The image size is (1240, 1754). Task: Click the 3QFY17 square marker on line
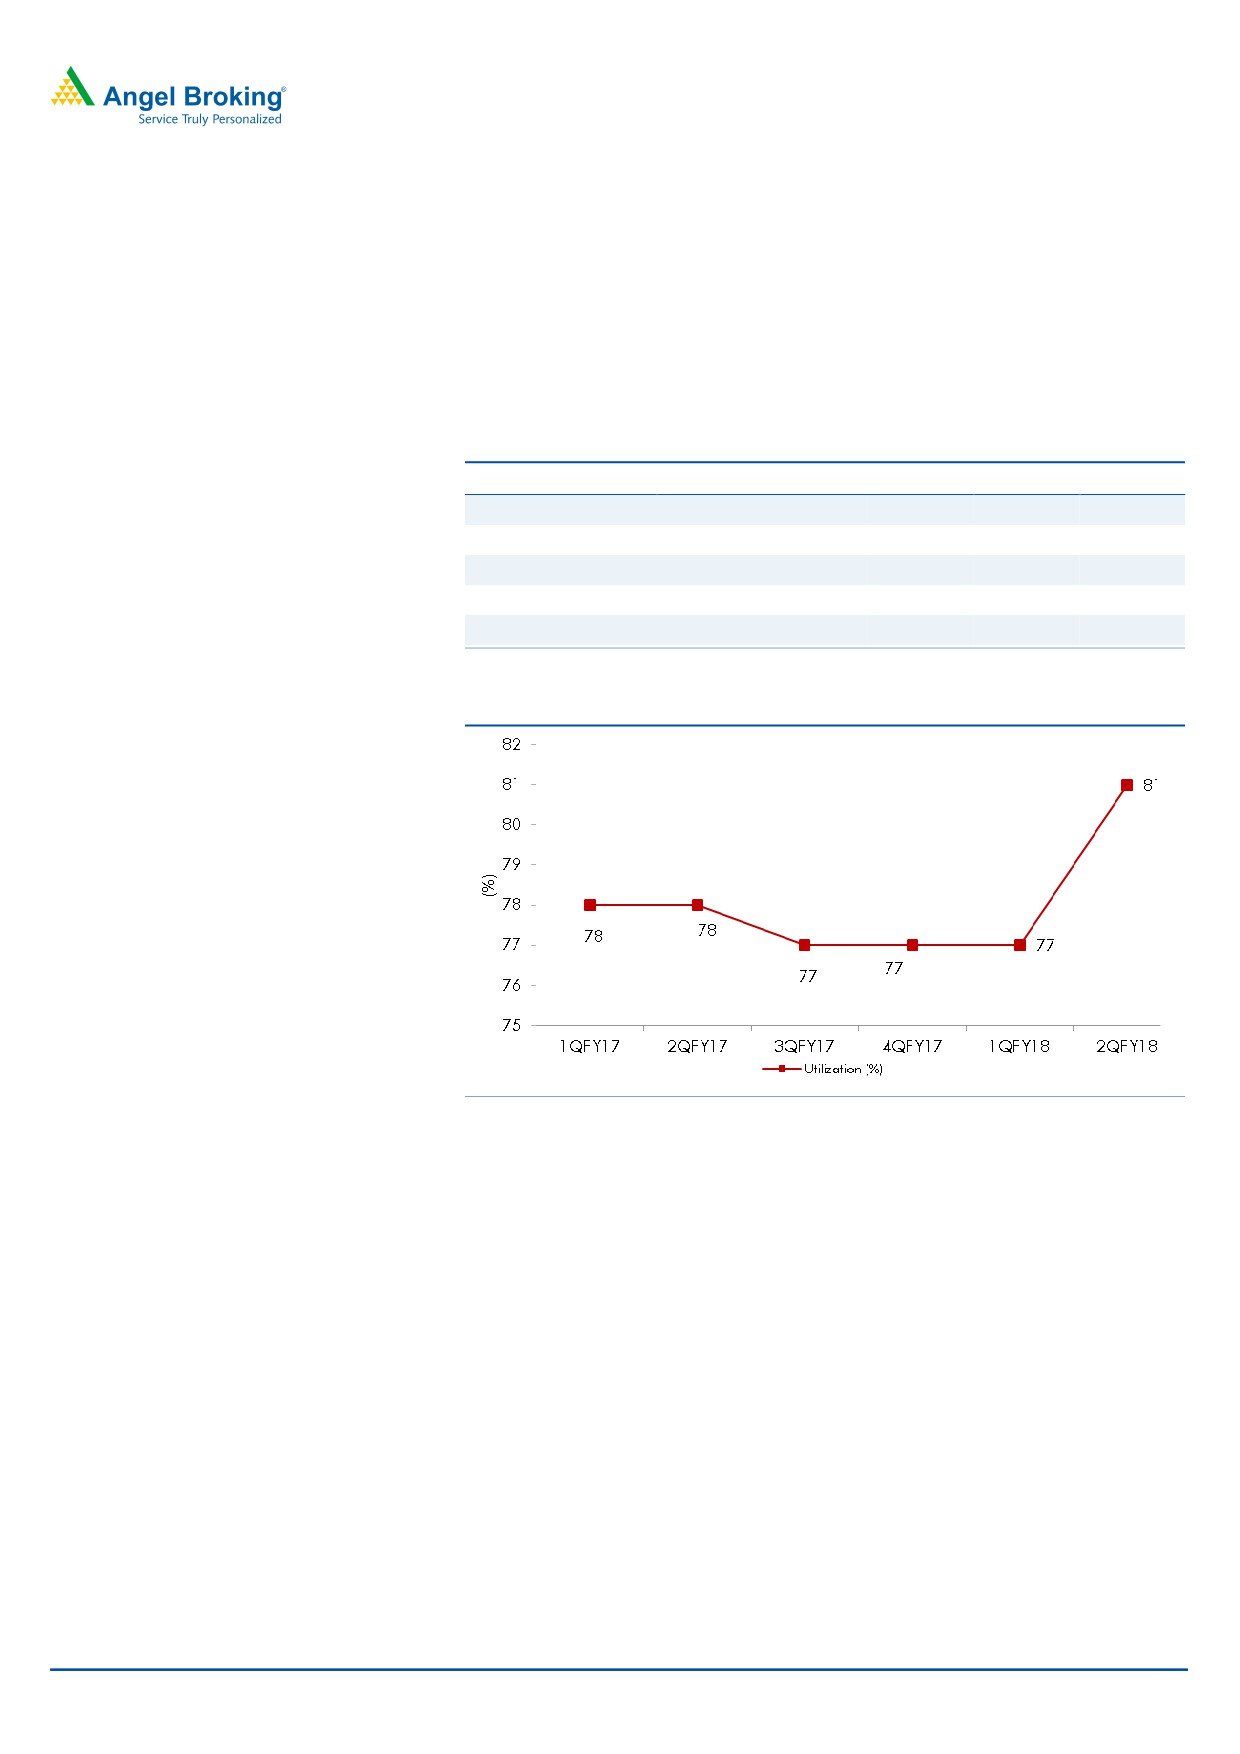point(805,945)
